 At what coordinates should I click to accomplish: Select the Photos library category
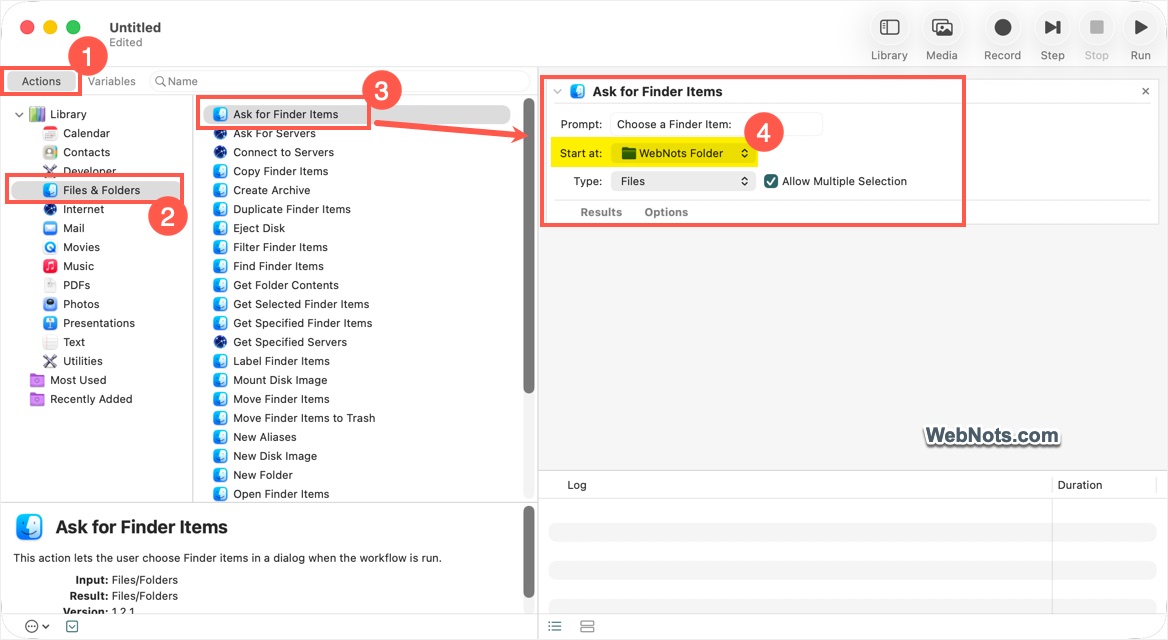tap(80, 304)
